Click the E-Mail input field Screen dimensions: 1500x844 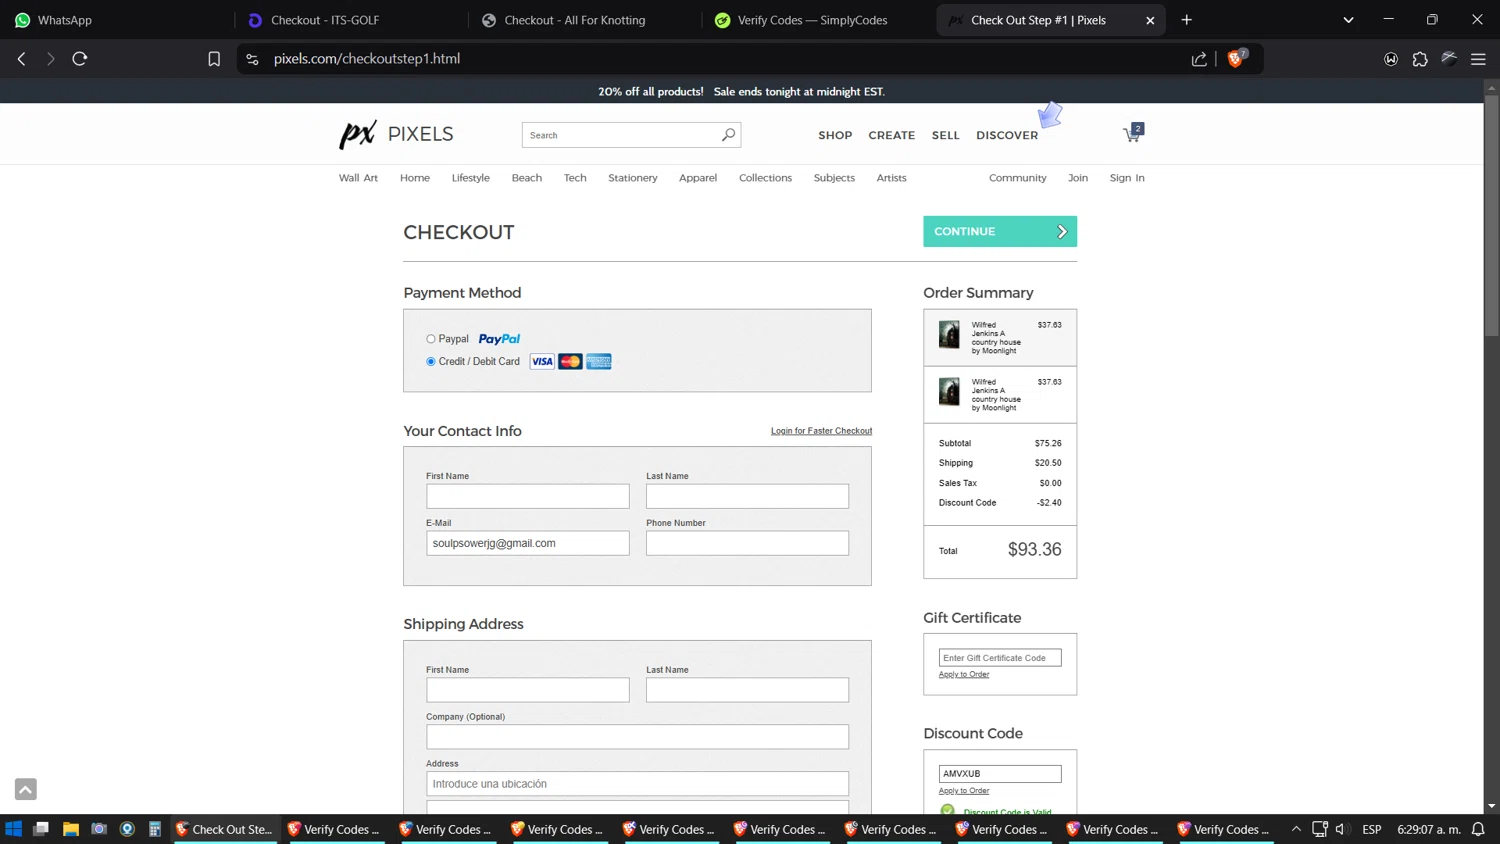528,543
